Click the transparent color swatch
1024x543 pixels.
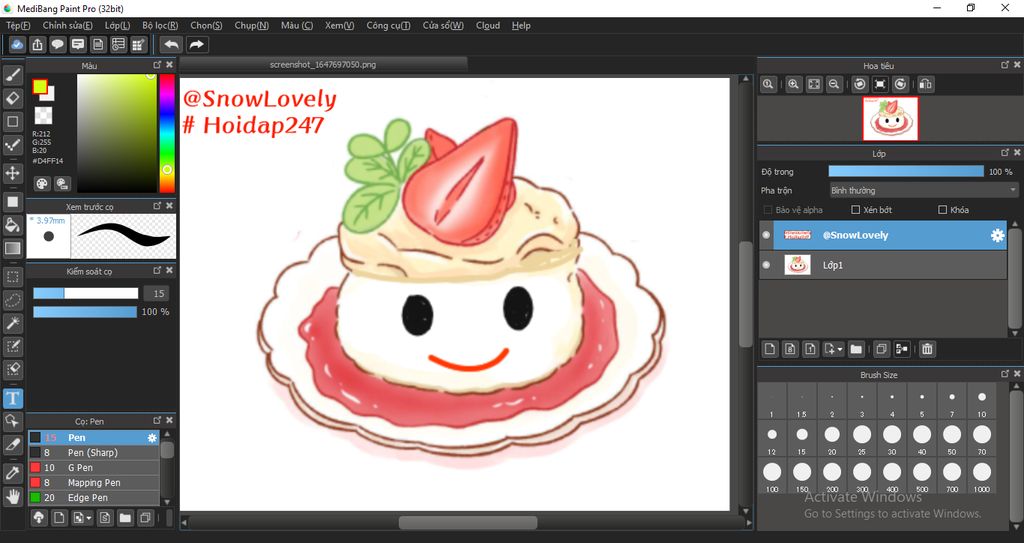tap(43, 115)
